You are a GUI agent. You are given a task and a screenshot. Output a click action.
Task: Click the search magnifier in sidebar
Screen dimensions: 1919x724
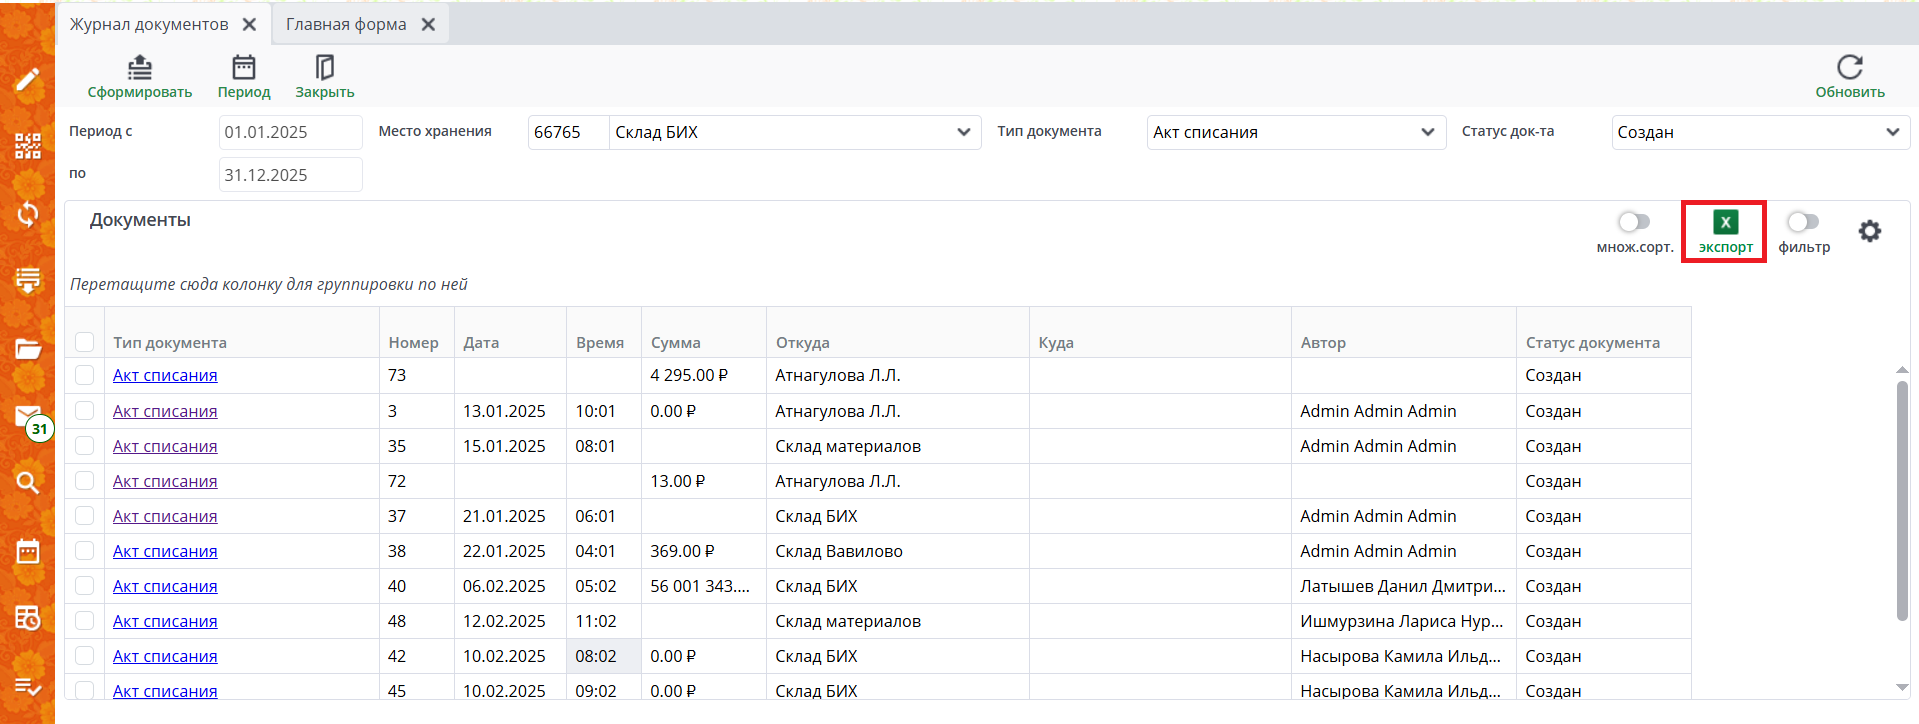click(27, 483)
